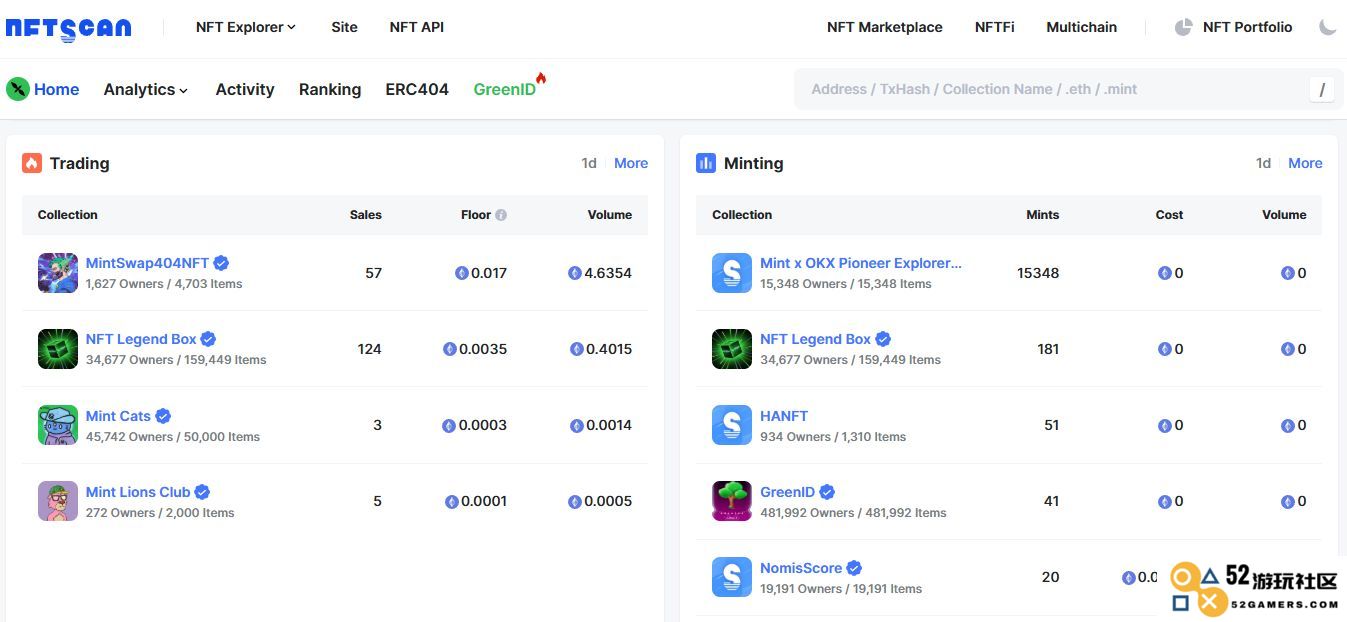The width and height of the screenshot is (1347, 622).
Task: Click Mint x OKX Pioneer Explorer avatar
Action: [732, 273]
